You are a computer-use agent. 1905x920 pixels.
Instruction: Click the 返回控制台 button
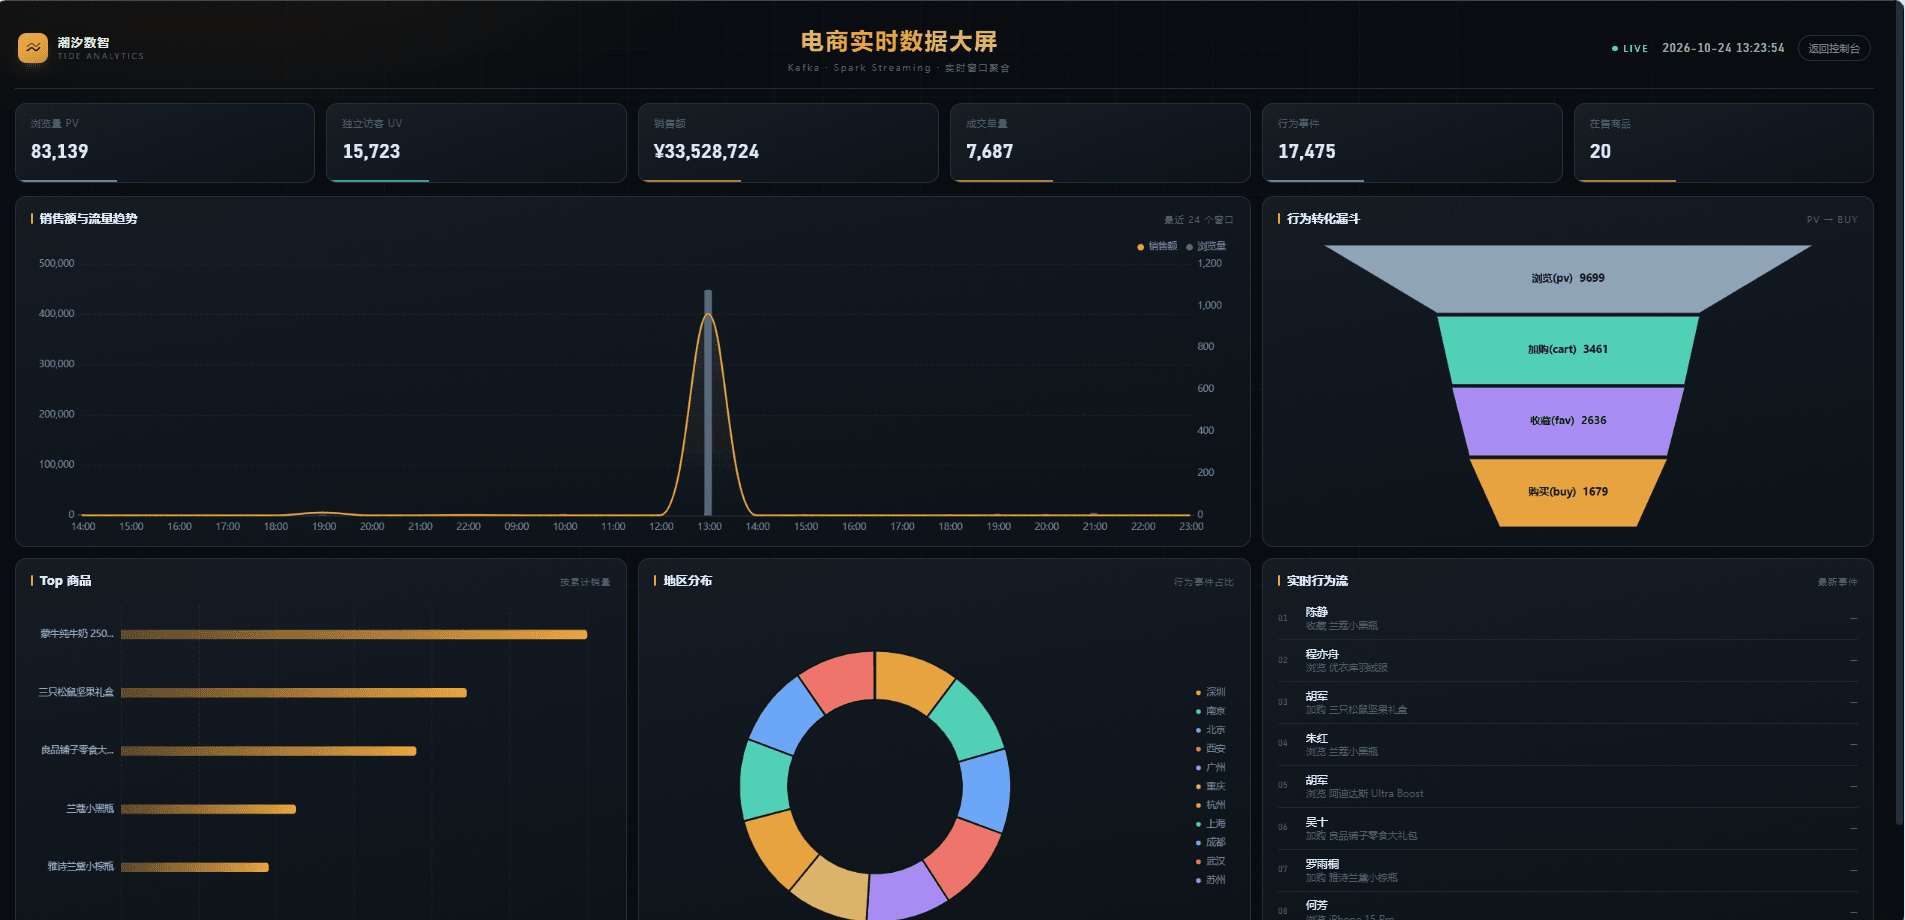click(x=1834, y=48)
